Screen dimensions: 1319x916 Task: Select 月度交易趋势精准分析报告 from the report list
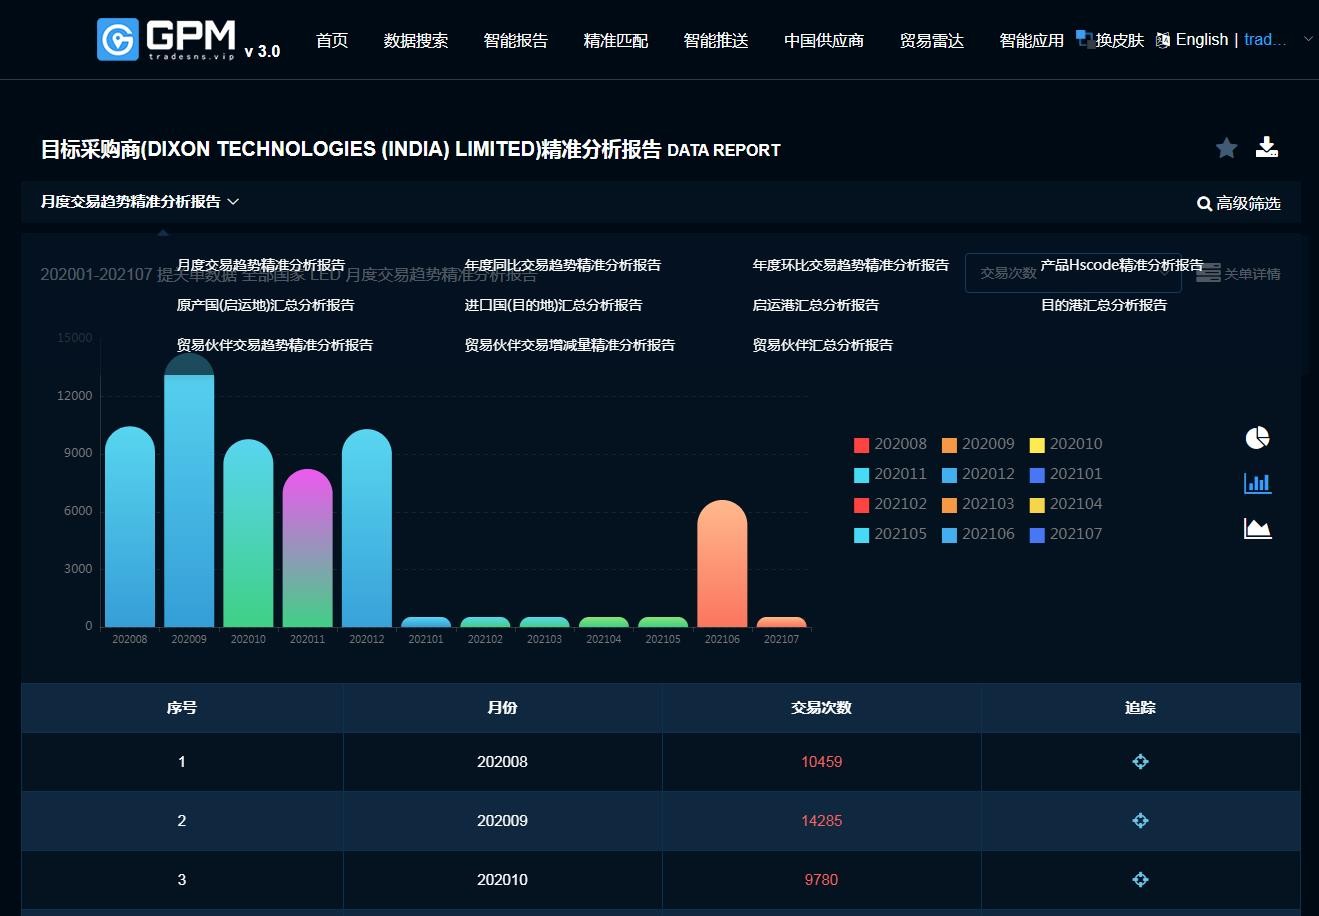(261, 265)
